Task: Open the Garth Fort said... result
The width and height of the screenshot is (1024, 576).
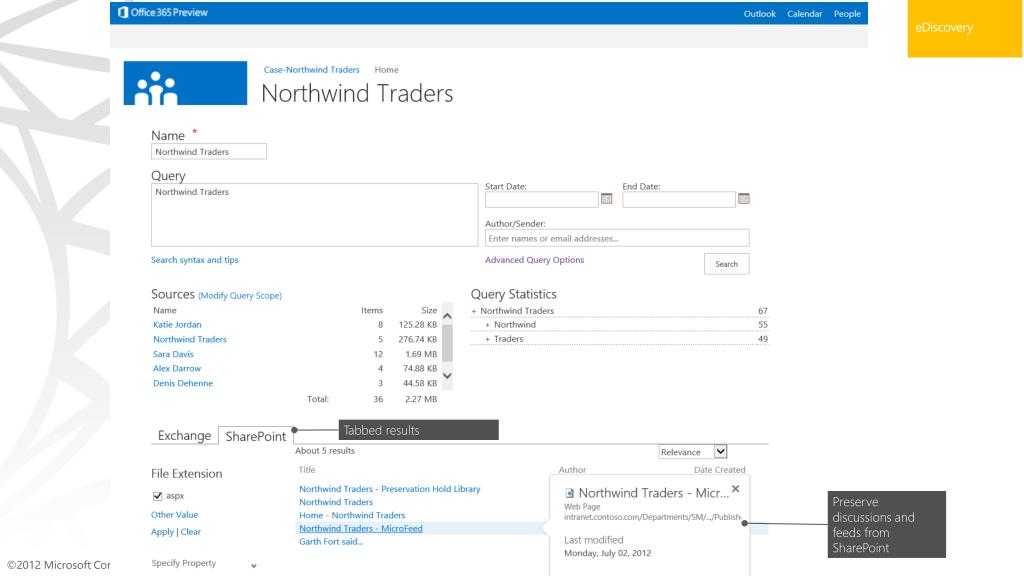Action: [331, 541]
